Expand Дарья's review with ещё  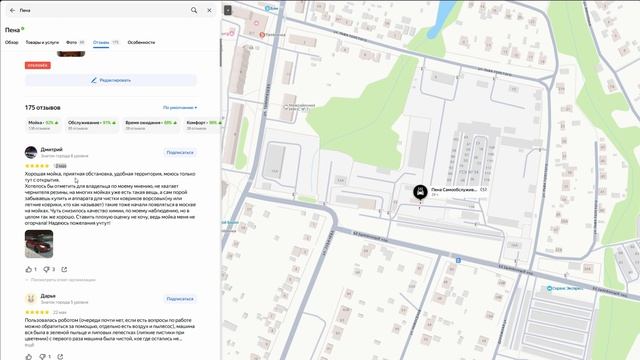click(29, 345)
